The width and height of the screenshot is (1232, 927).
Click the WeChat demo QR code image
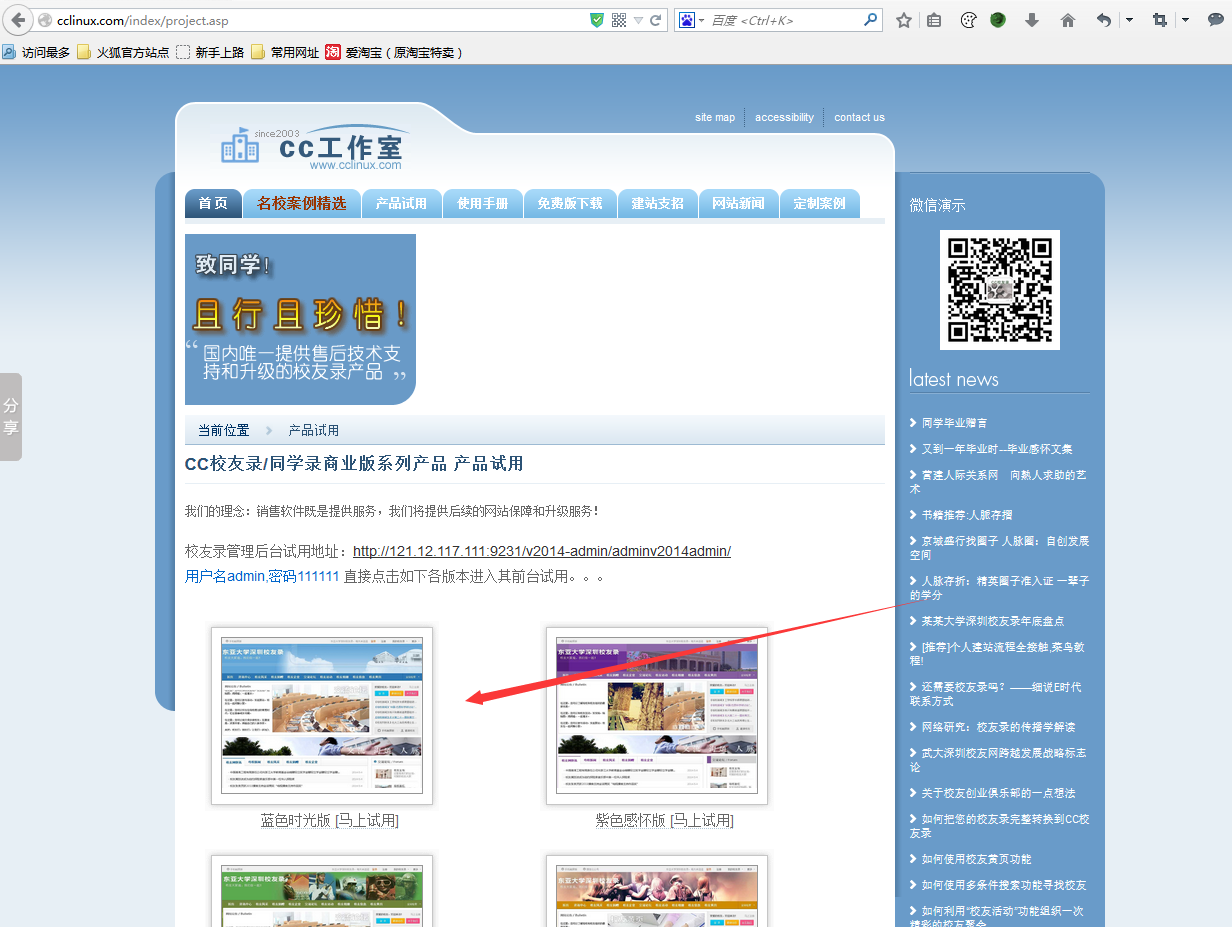(1000, 290)
